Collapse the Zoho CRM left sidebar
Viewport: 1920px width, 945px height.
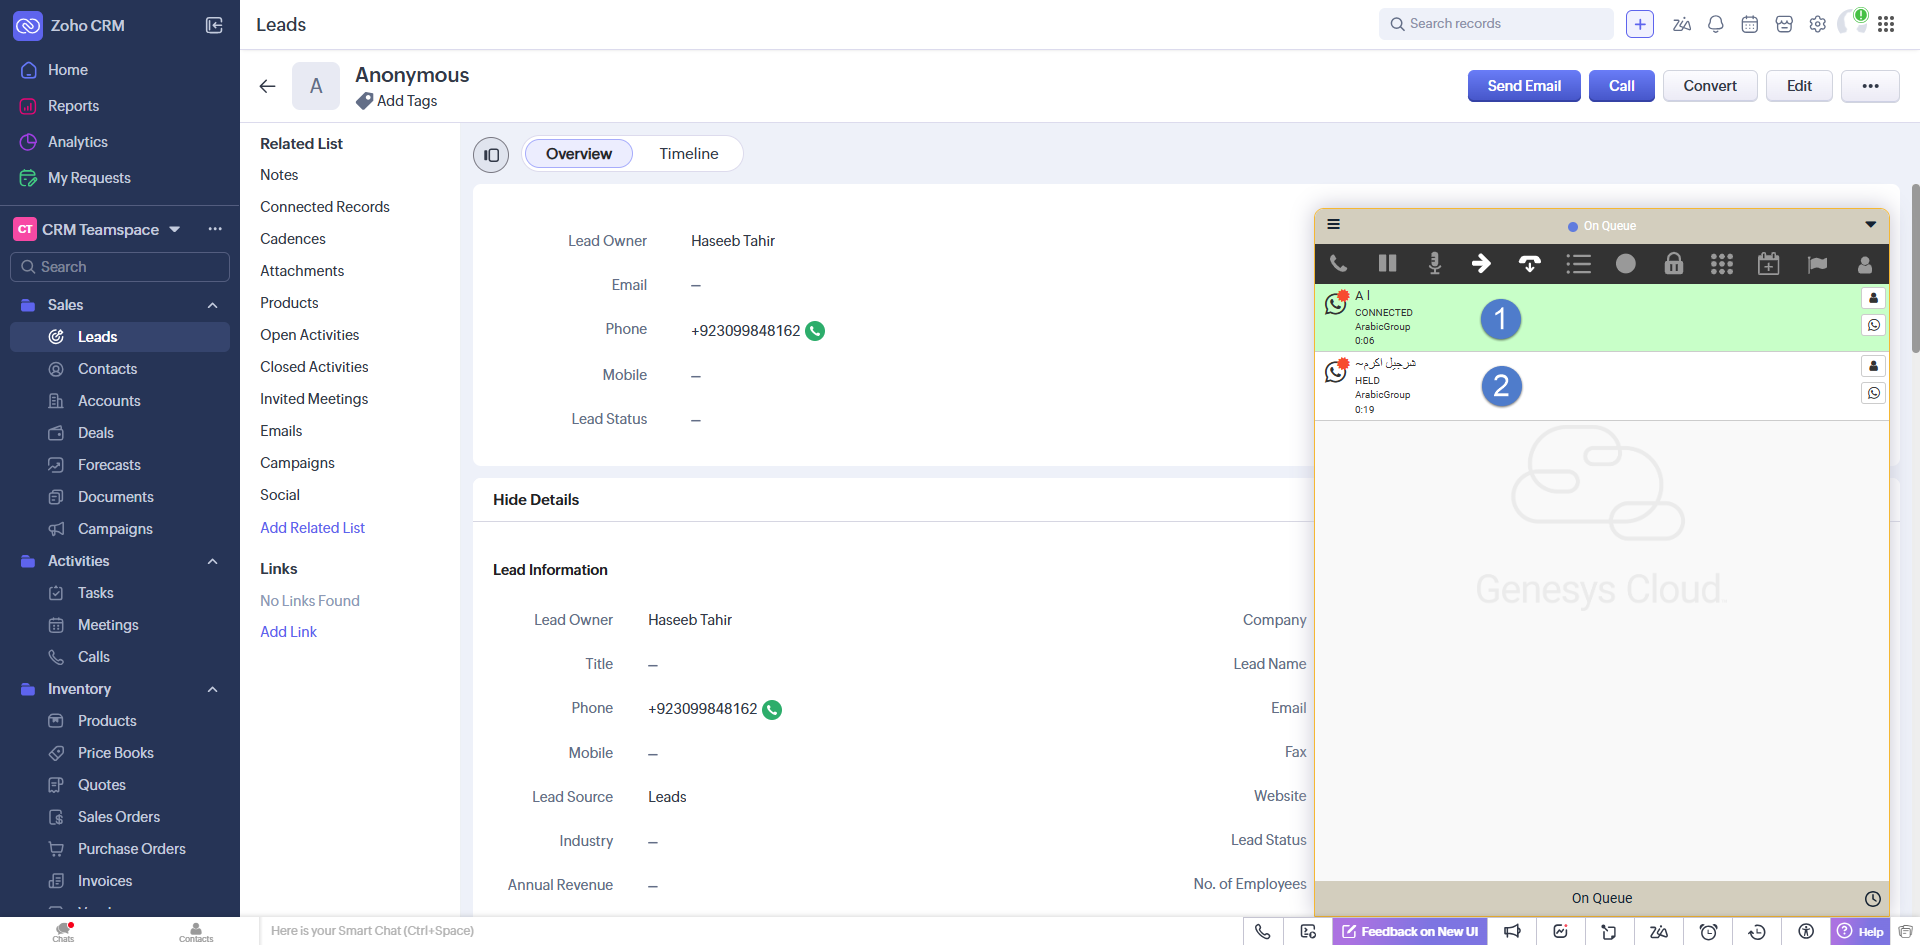click(x=214, y=25)
